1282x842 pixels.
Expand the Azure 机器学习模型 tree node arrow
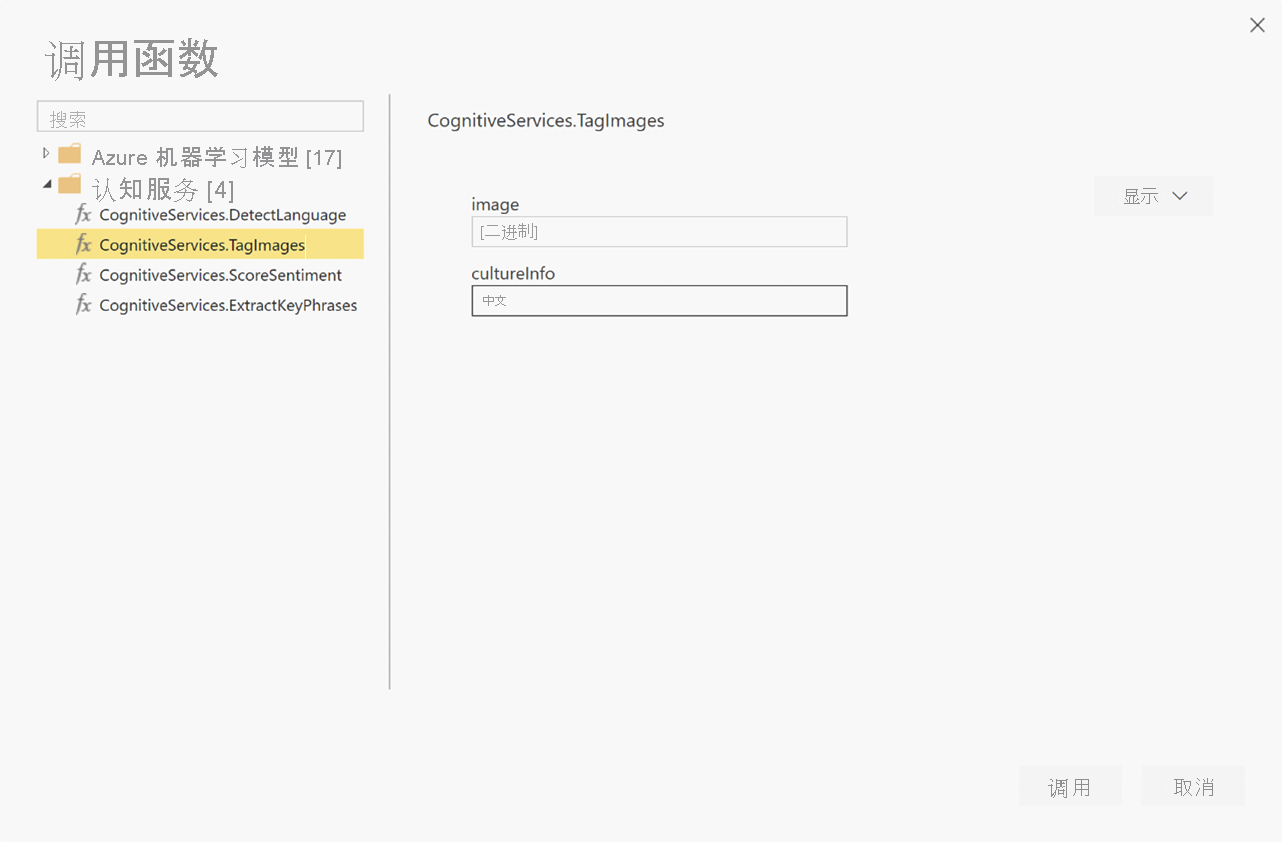coord(46,153)
